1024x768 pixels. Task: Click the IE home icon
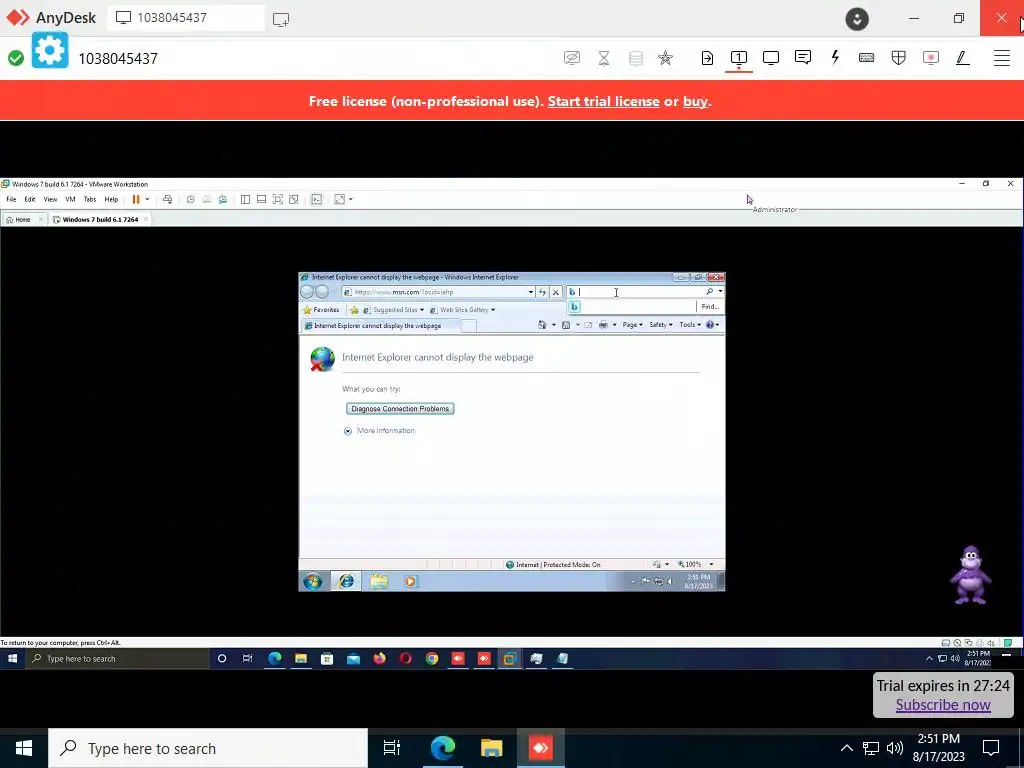coord(542,325)
